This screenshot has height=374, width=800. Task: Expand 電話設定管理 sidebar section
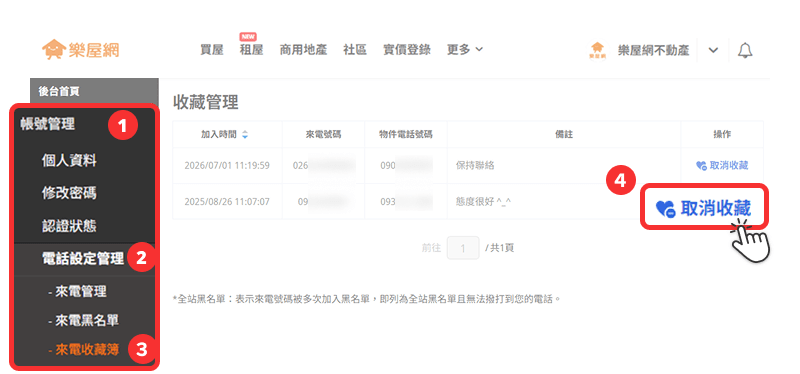84,259
